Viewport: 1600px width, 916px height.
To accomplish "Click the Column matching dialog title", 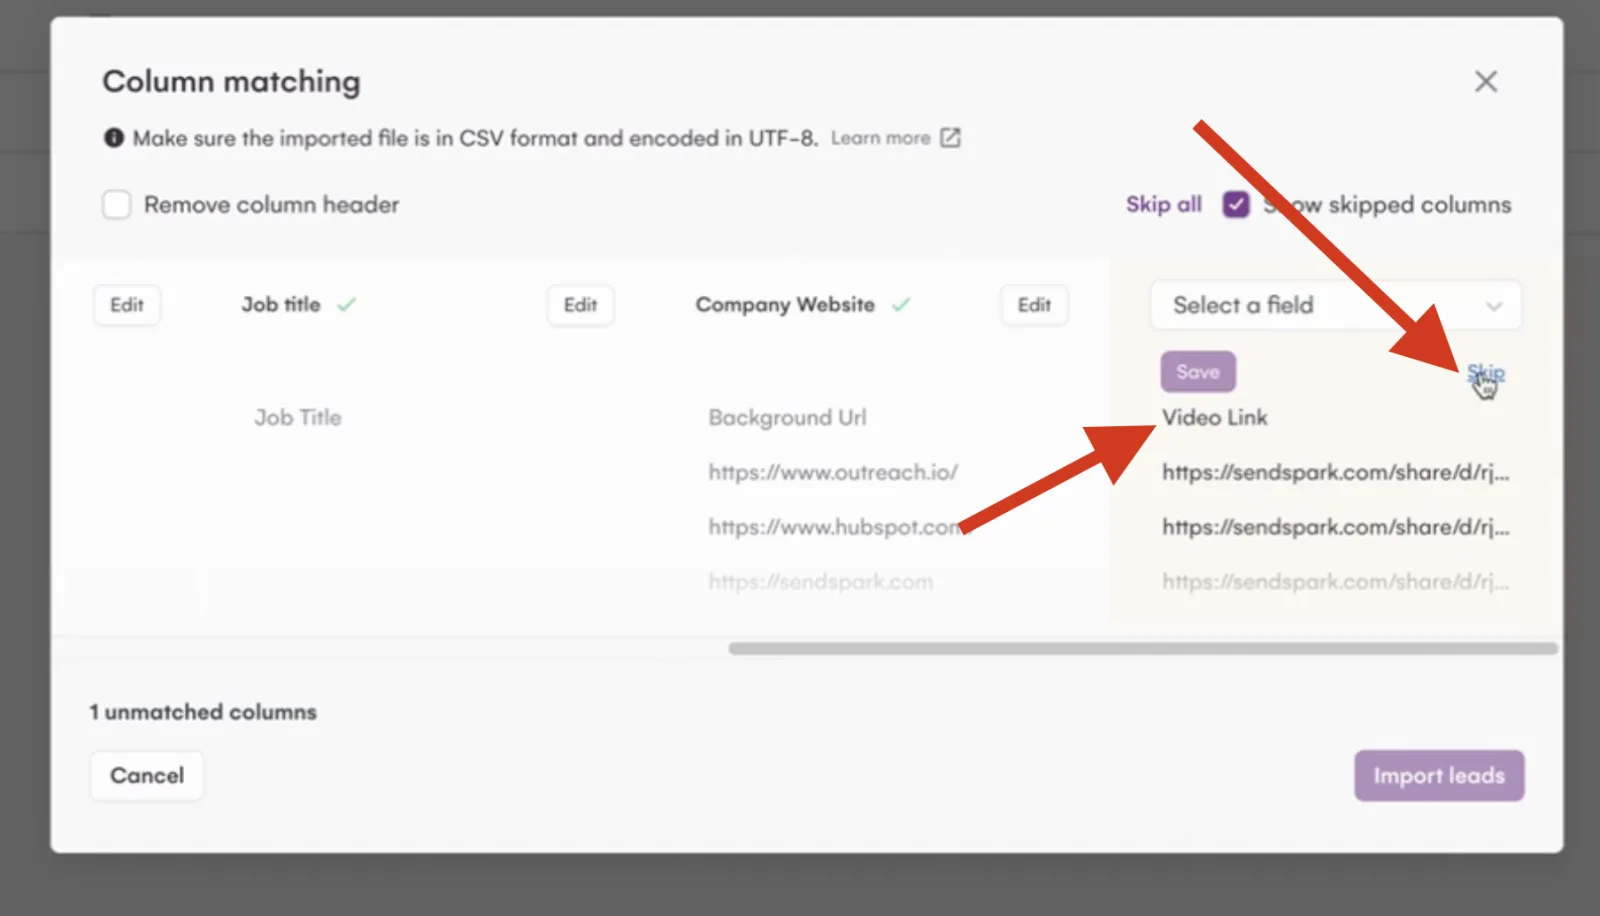I will [x=231, y=82].
